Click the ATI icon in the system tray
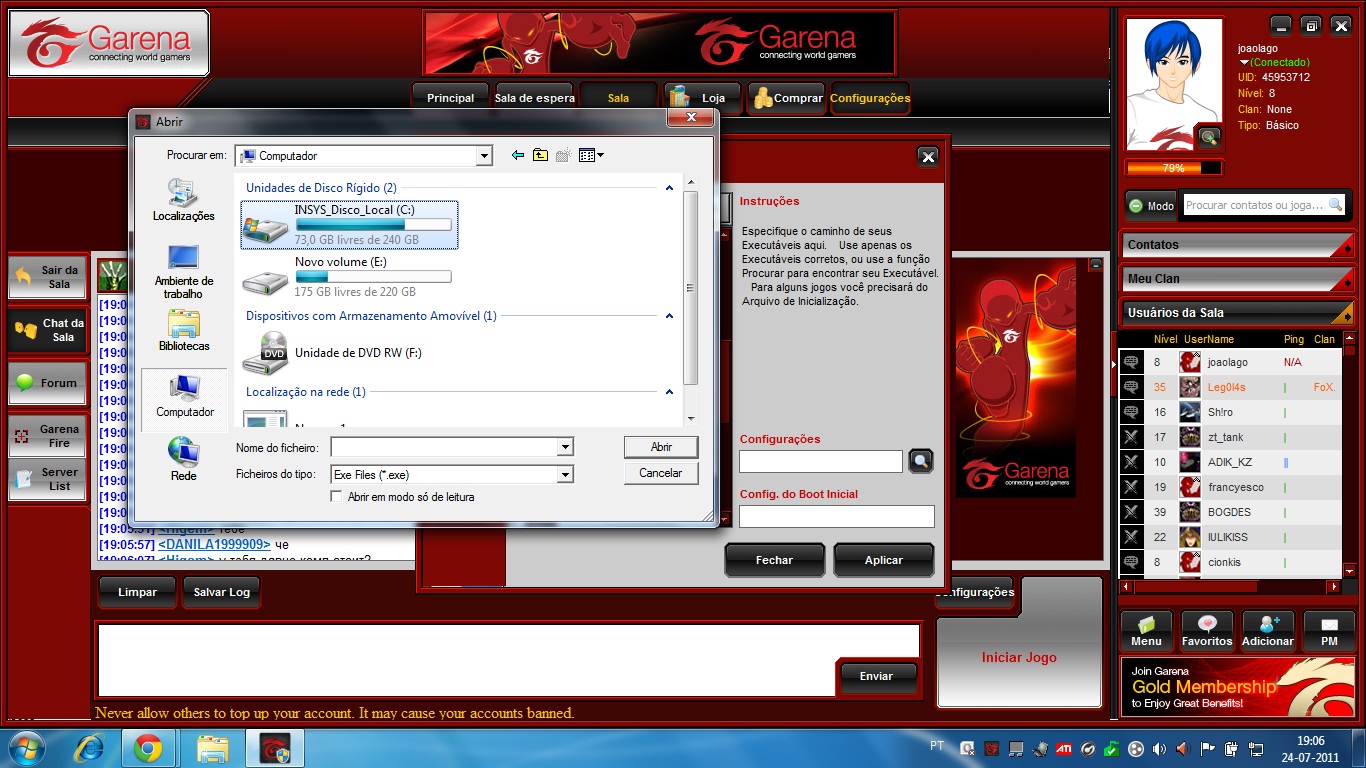Screen dimensions: 1366x768 point(1064,748)
